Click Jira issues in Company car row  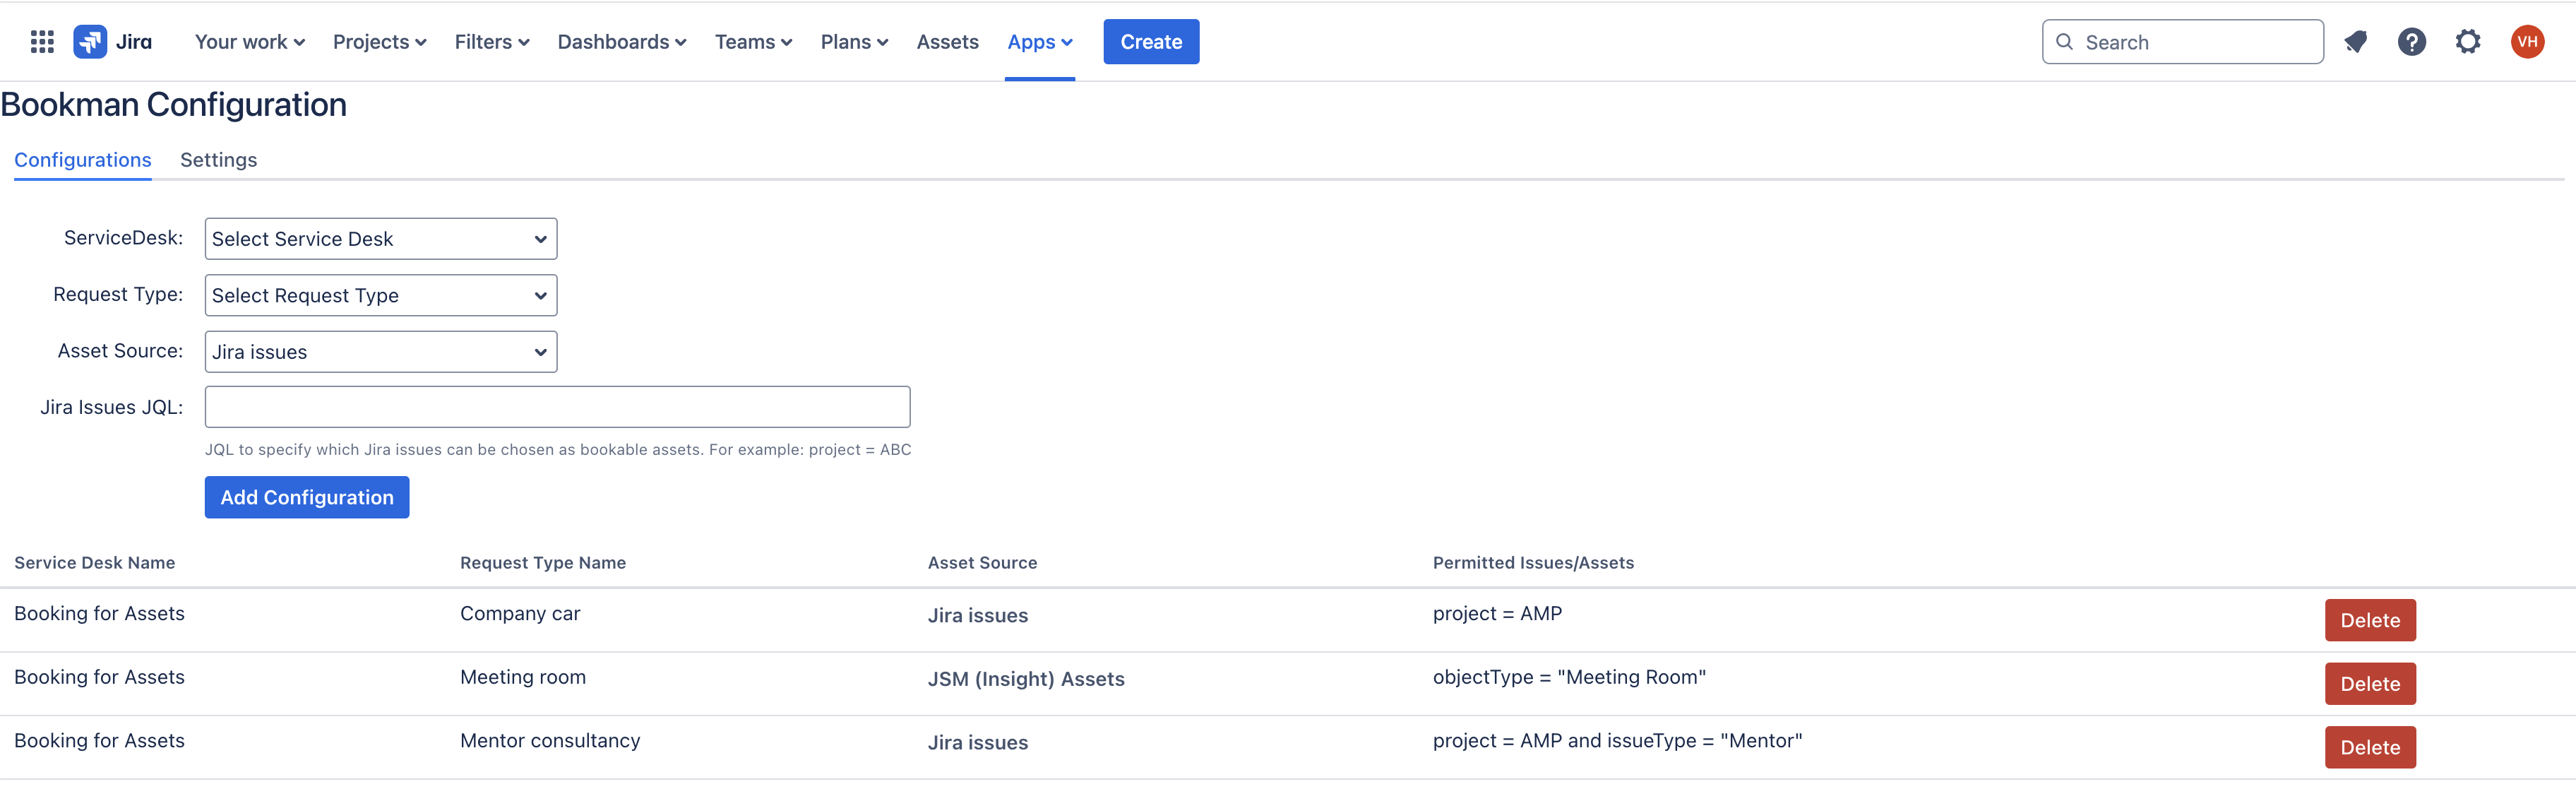pyautogui.click(x=978, y=616)
